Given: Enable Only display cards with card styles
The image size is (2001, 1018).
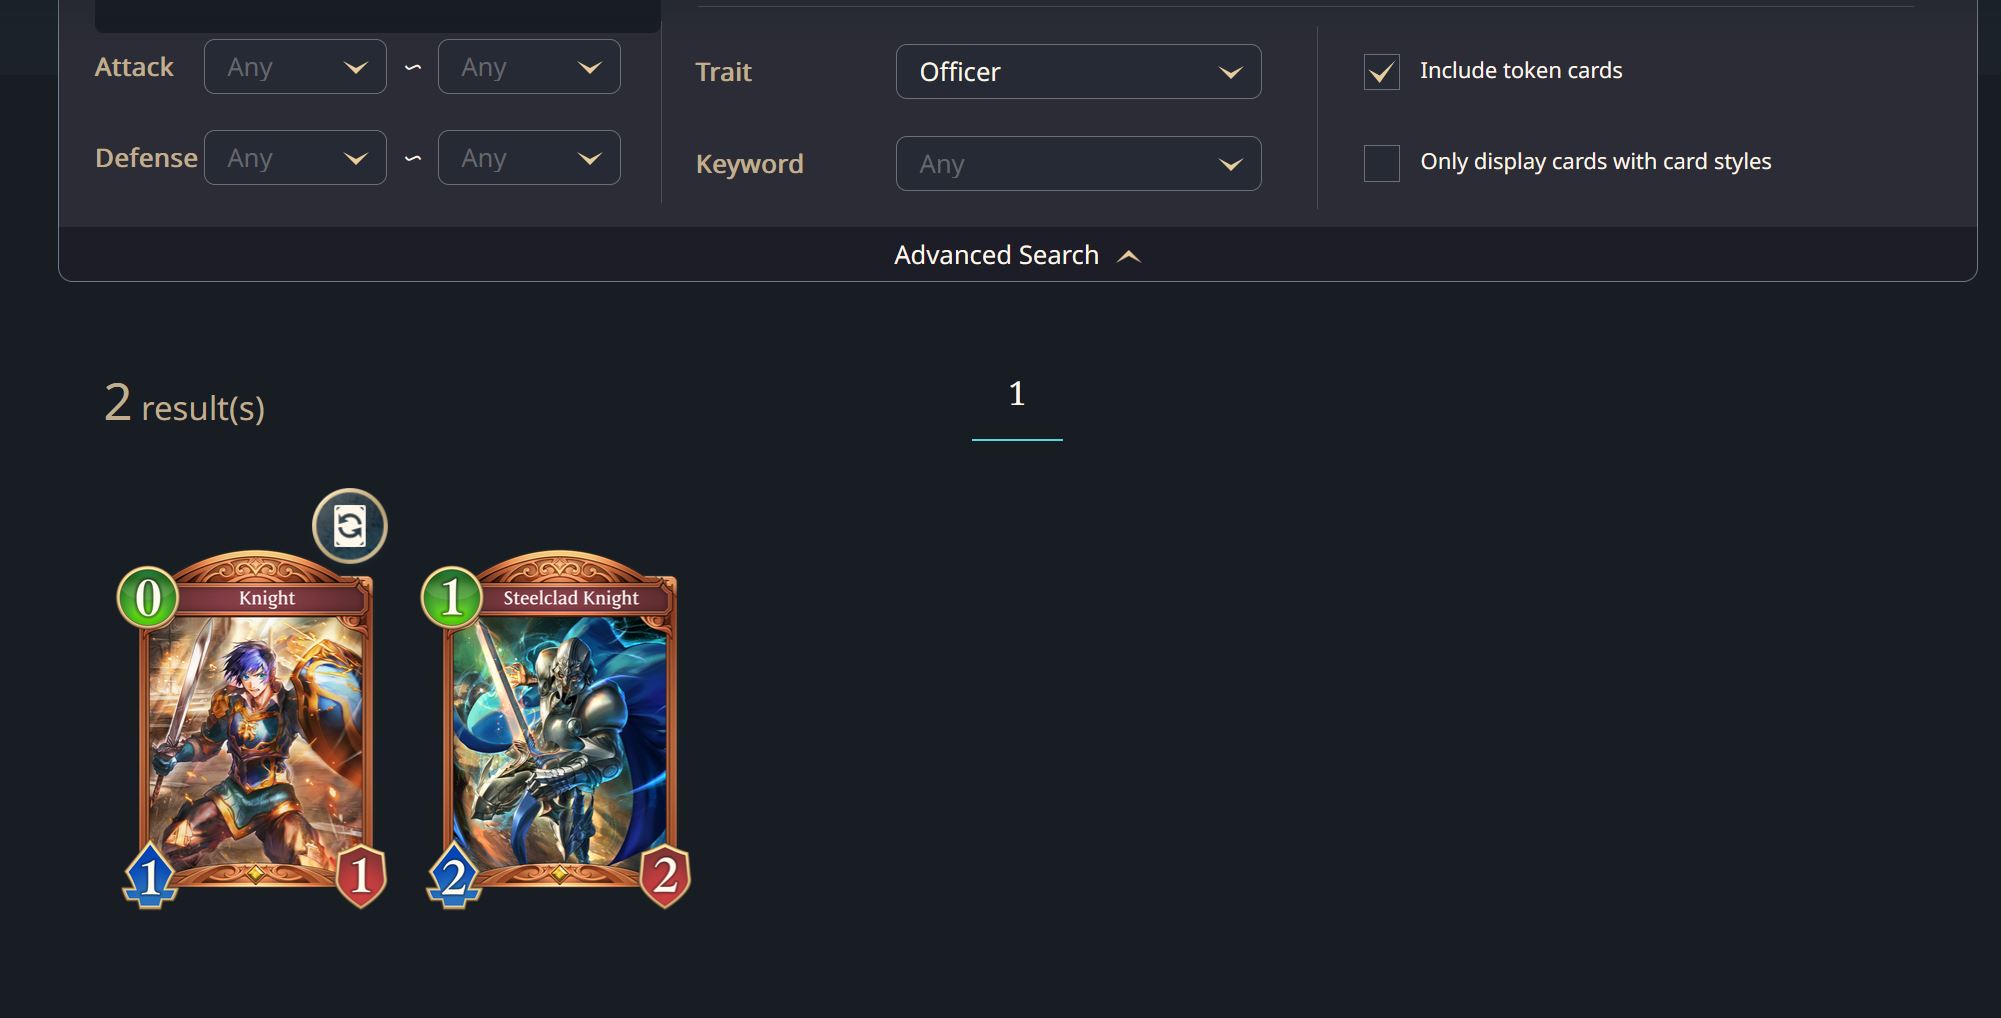Looking at the screenshot, I should click(x=1381, y=163).
